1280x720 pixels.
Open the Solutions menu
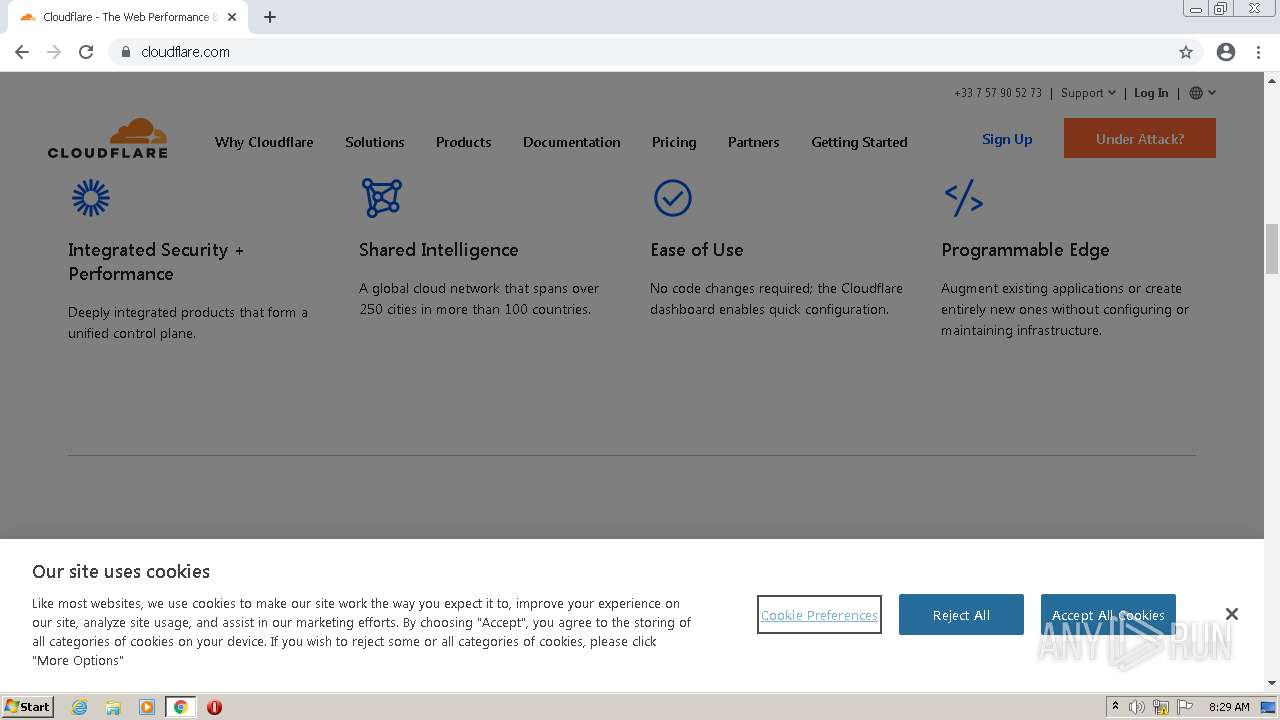(375, 142)
